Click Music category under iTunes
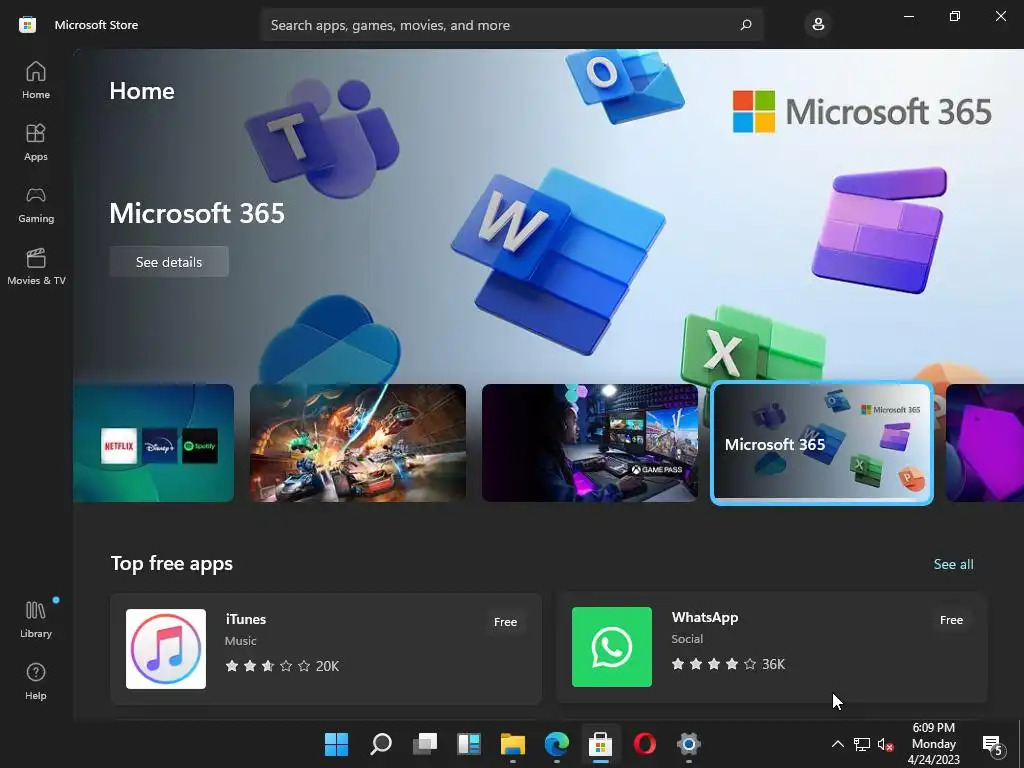 coord(240,641)
